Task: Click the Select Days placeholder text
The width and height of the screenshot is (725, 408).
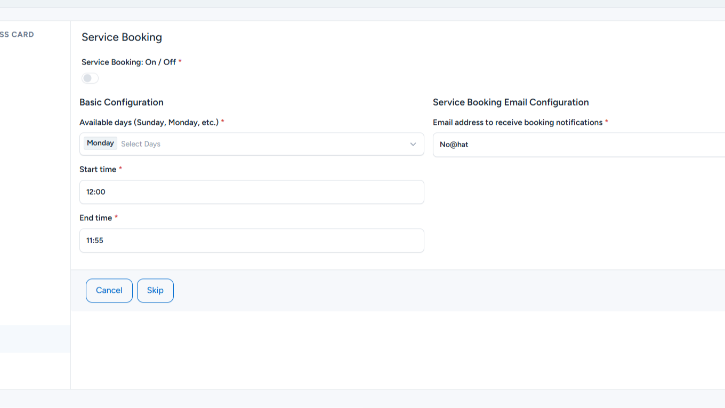Action: point(141,144)
